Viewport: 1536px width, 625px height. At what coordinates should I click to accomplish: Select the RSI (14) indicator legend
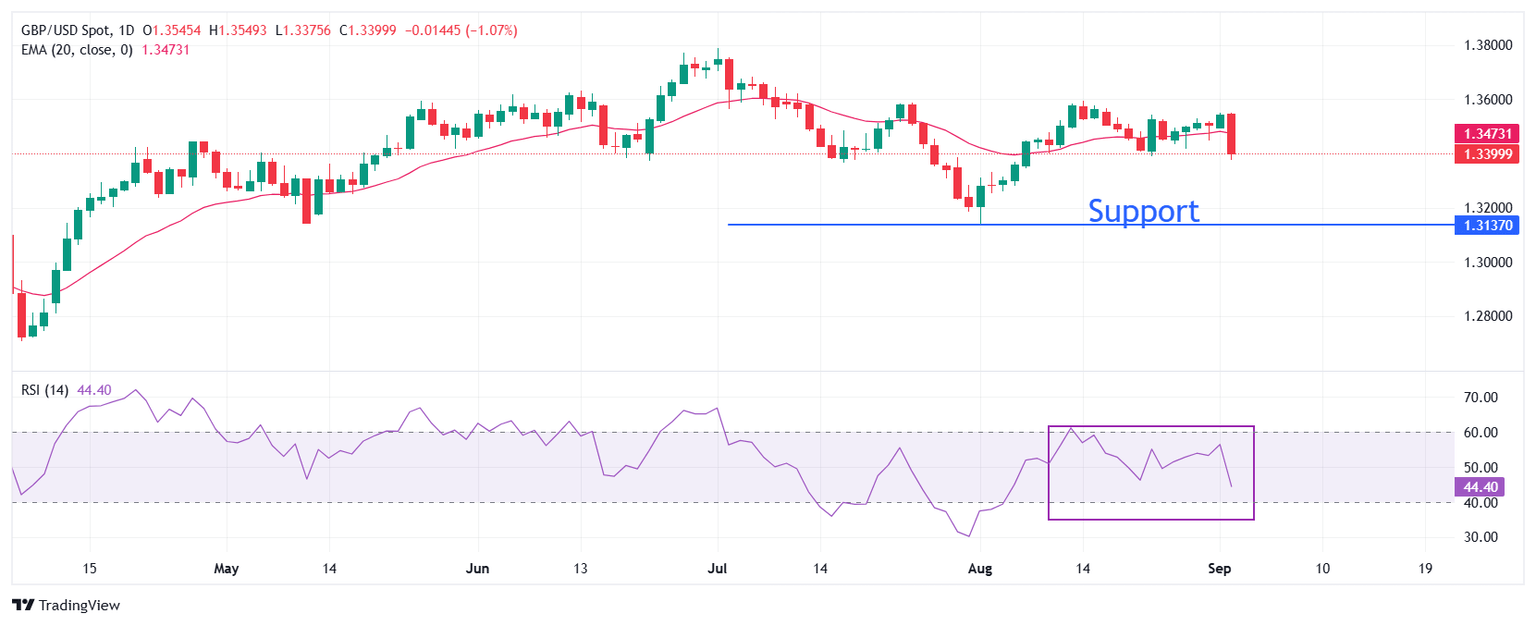45,390
